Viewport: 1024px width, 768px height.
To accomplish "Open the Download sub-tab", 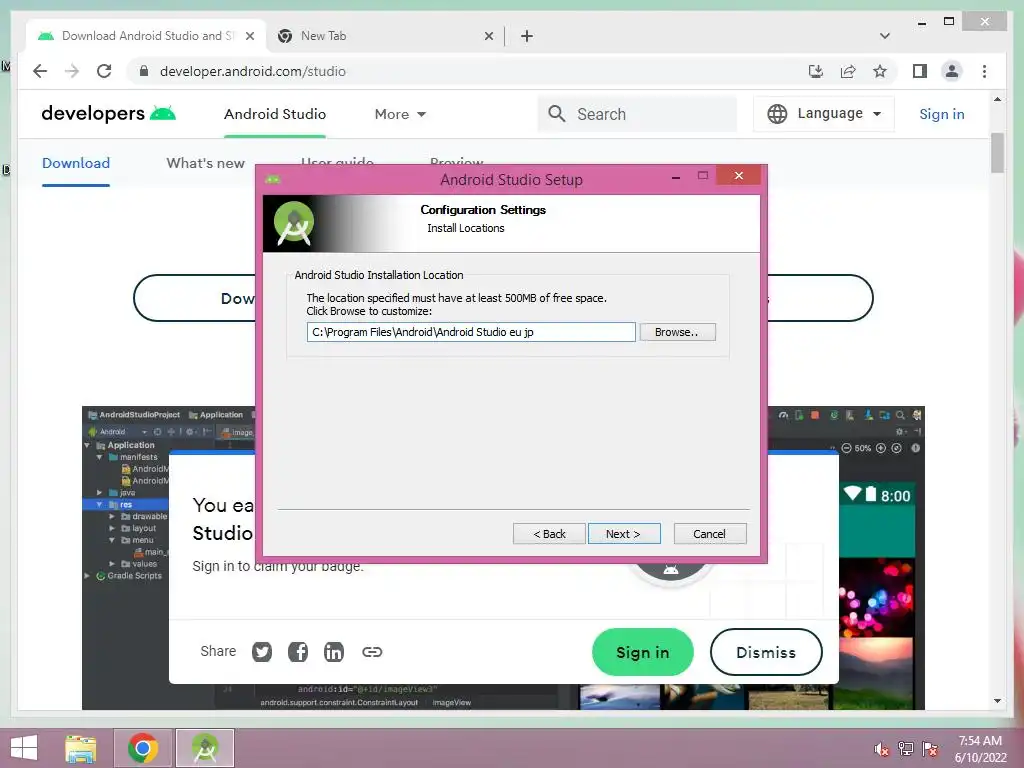I will pos(76,163).
